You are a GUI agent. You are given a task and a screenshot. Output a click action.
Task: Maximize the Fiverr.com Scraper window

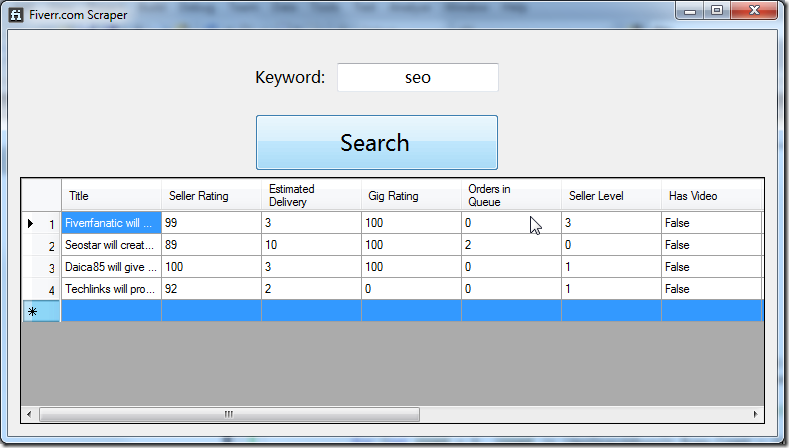717,11
